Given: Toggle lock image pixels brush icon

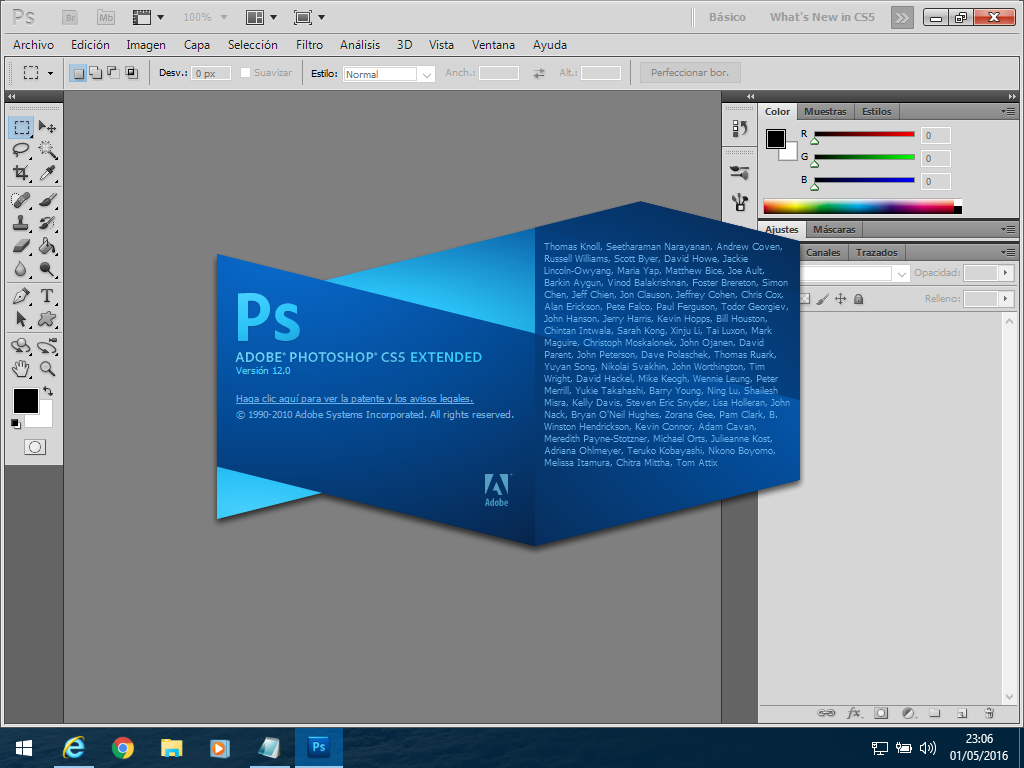Looking at the screenshot, I should click(x=823, y=299).
